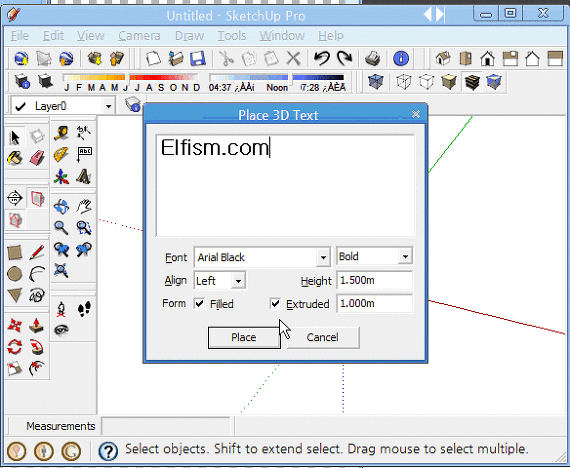570x468 pixels.
Task: Close the Place 3D Text dialog
Action: [416, 115]
